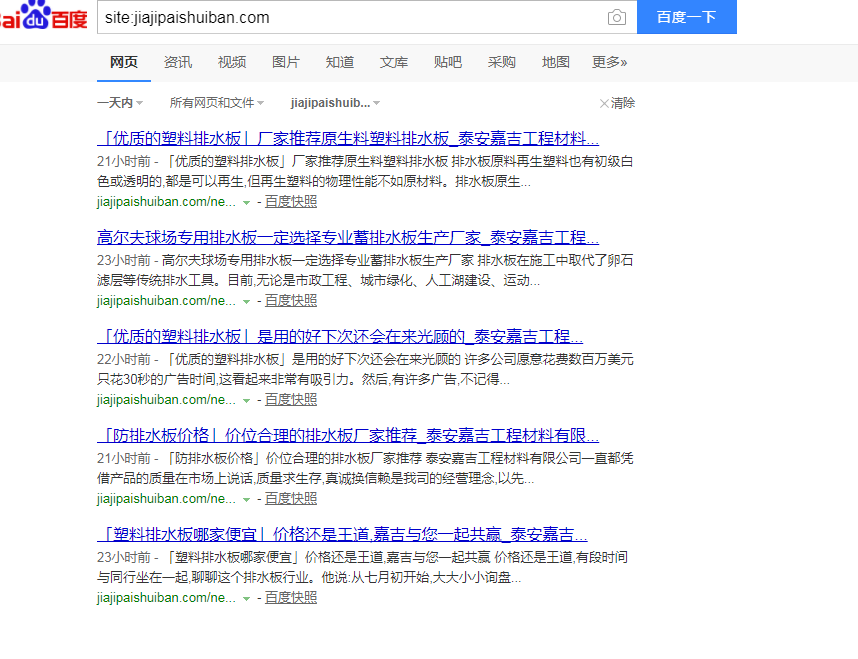Viewport: 858px width, 659px height.
Task: Click the Baidu logo
Action: click(x=44, y=15)
